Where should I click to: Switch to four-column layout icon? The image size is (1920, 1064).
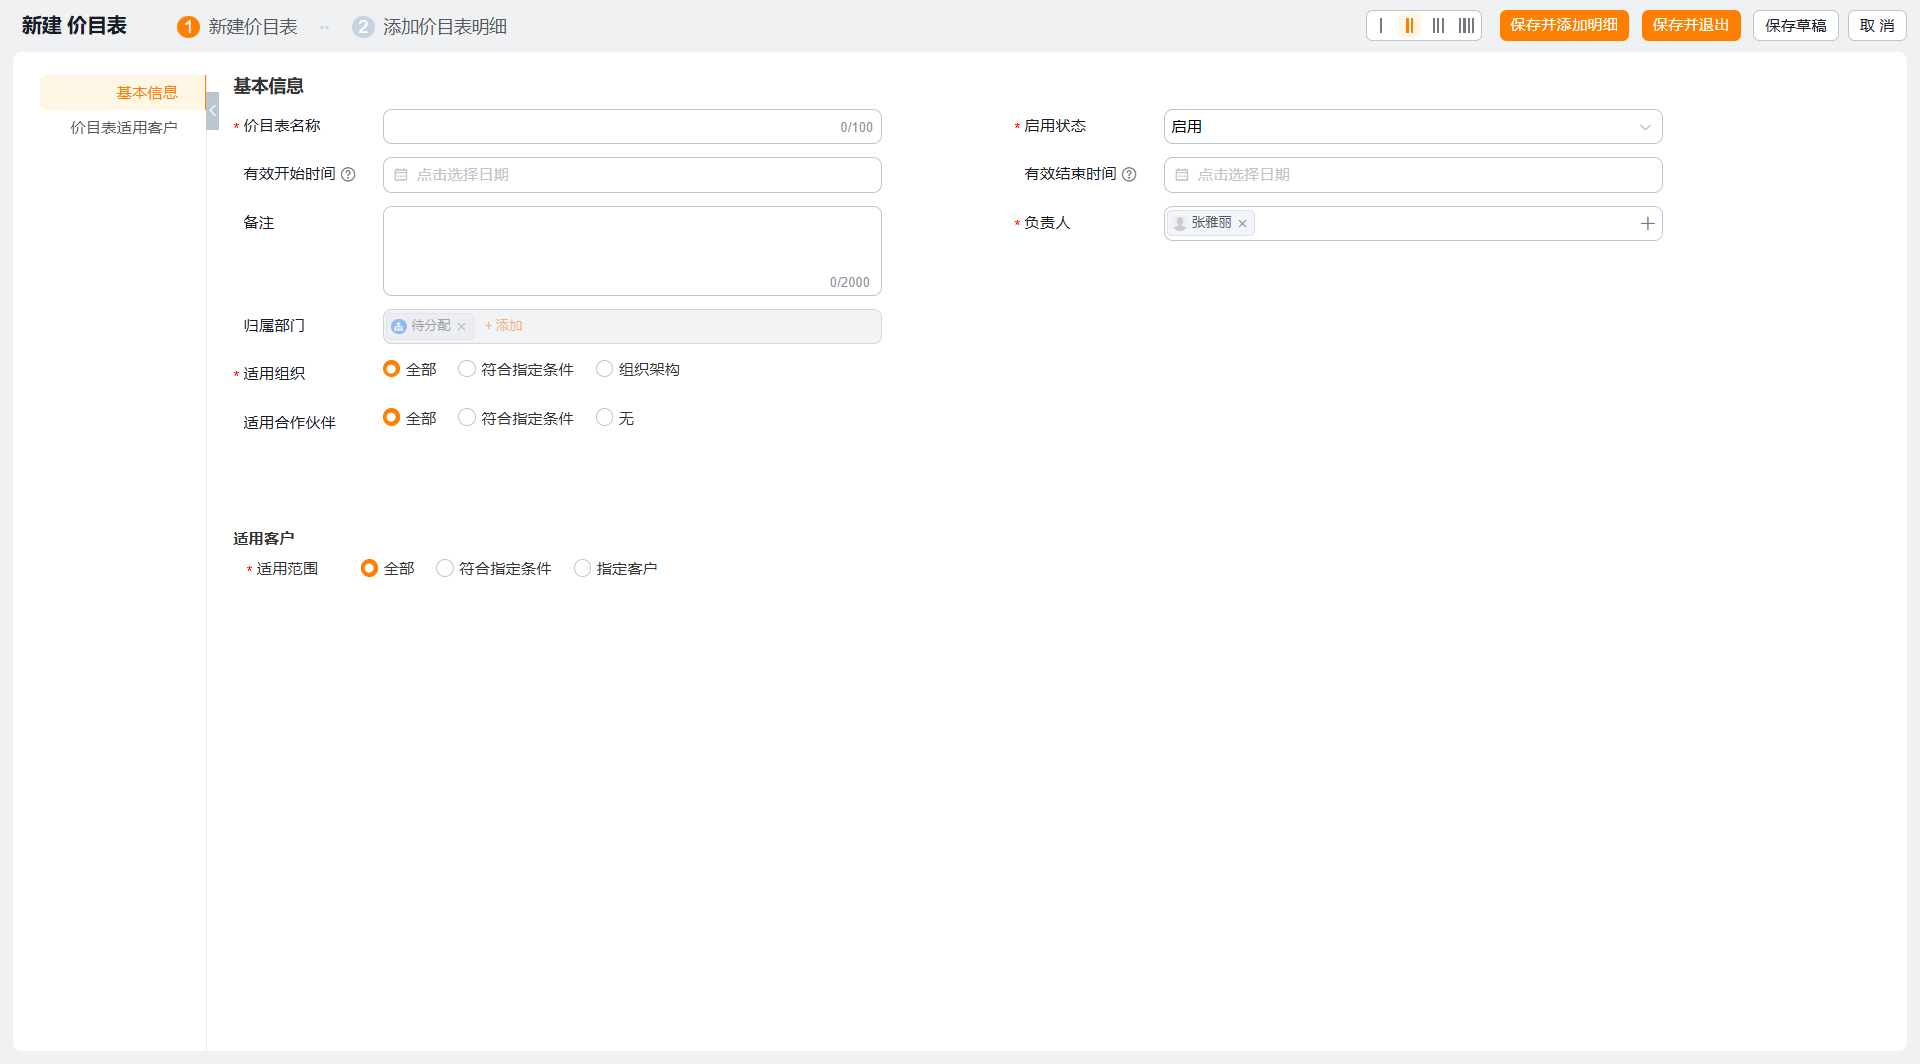pyautogui.click(x=1466, y=26)
